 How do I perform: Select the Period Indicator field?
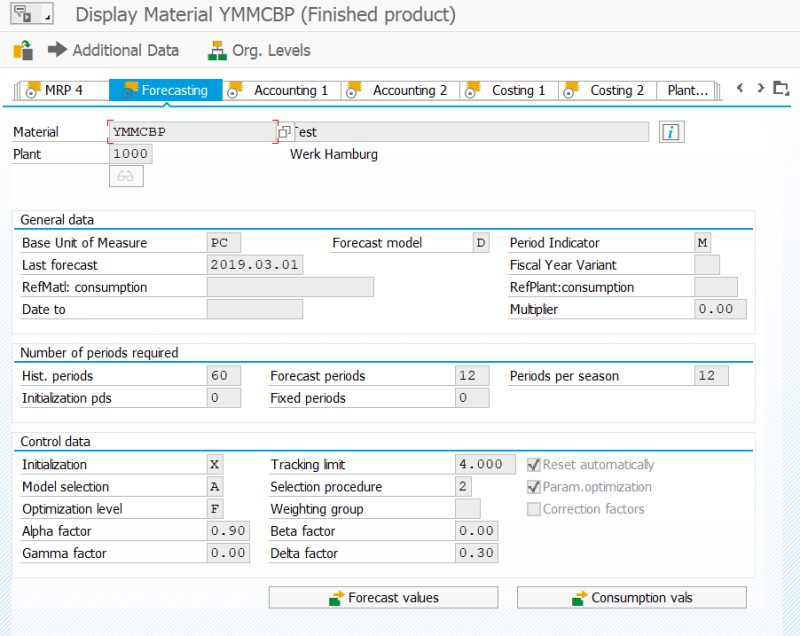pos(703,243)
